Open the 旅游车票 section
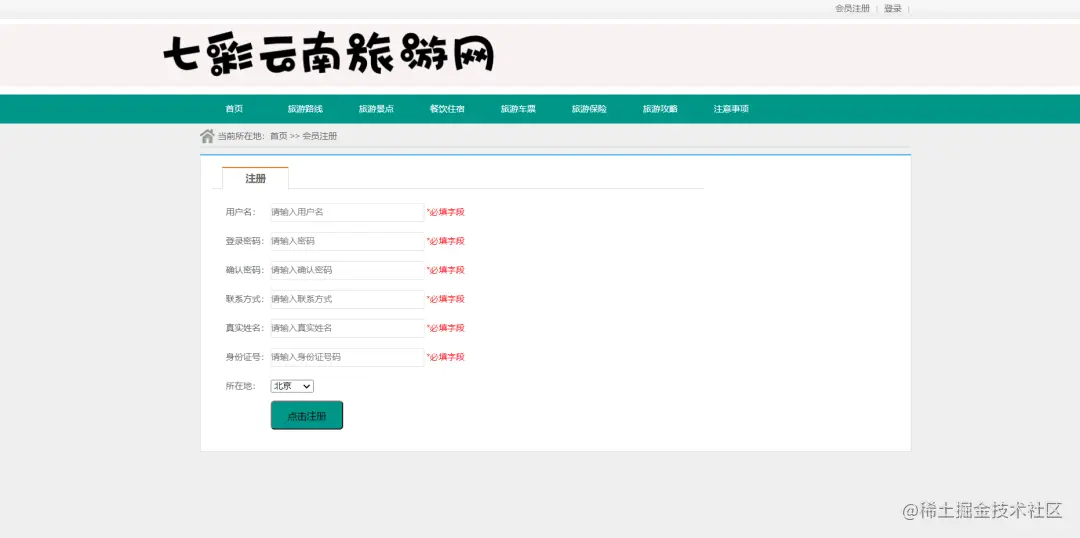The image size is (1080, 538). 518,109
